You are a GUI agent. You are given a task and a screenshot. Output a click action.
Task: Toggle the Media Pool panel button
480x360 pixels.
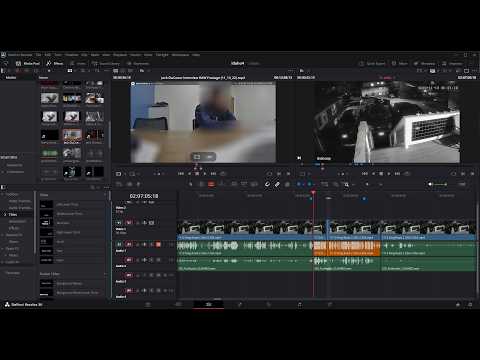tap(28, 63)
